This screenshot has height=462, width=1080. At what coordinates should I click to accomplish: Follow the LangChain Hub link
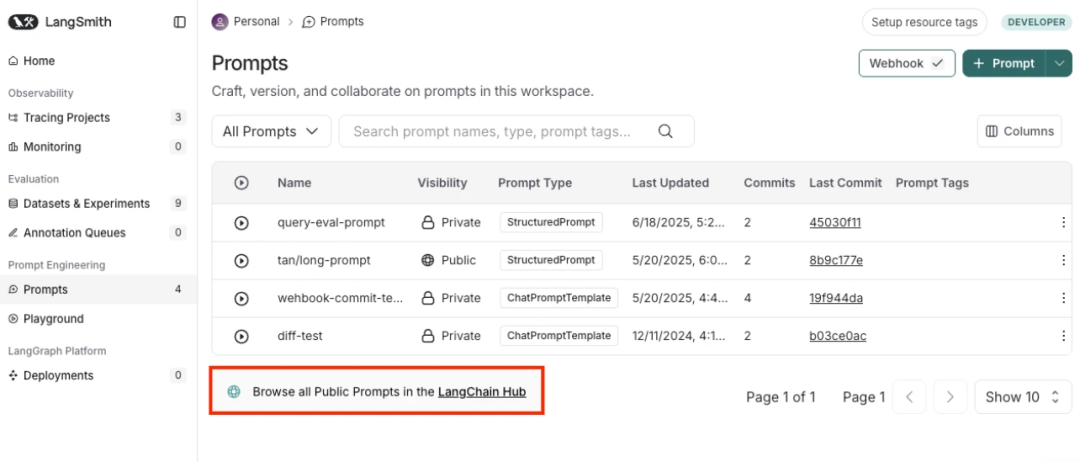coord(481,392)
